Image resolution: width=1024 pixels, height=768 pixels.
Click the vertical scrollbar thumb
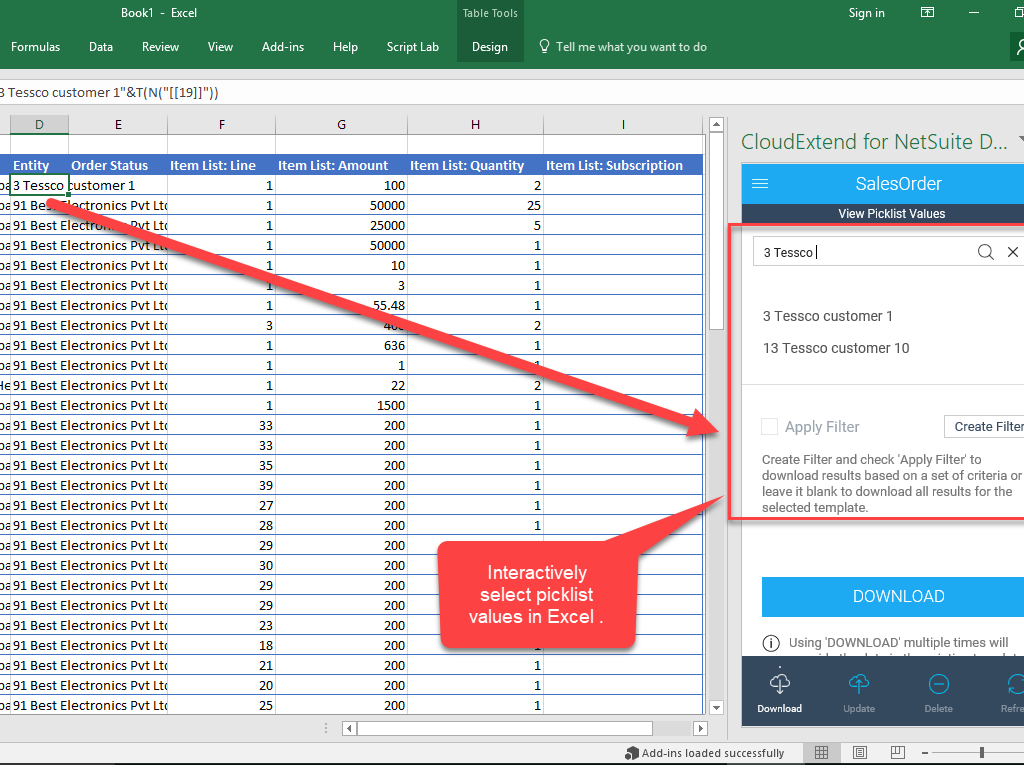tap(716, 232)
